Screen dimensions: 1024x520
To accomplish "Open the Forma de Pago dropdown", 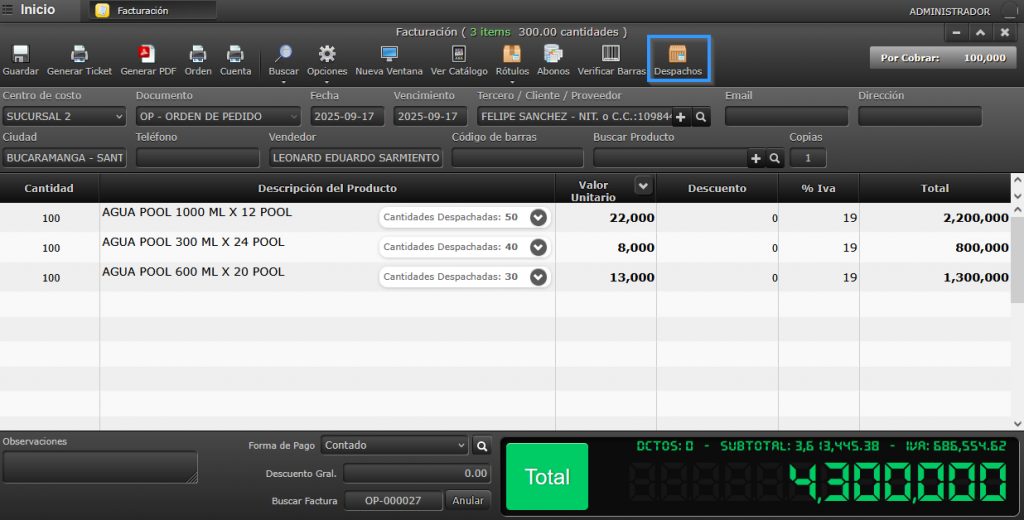I will pos(394,446).
